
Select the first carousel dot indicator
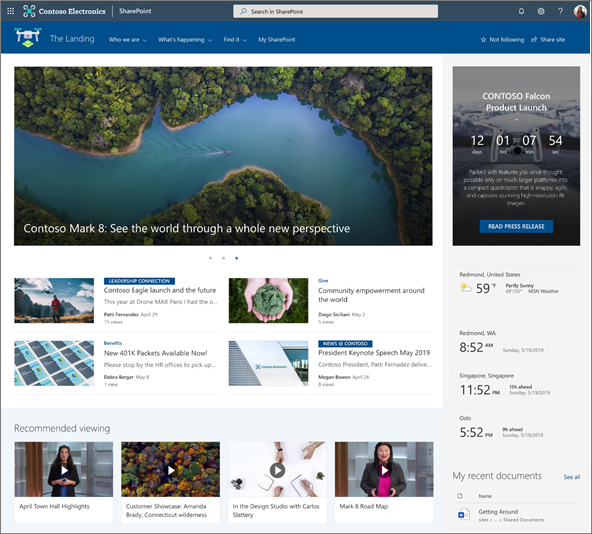[x=210, y=258]
